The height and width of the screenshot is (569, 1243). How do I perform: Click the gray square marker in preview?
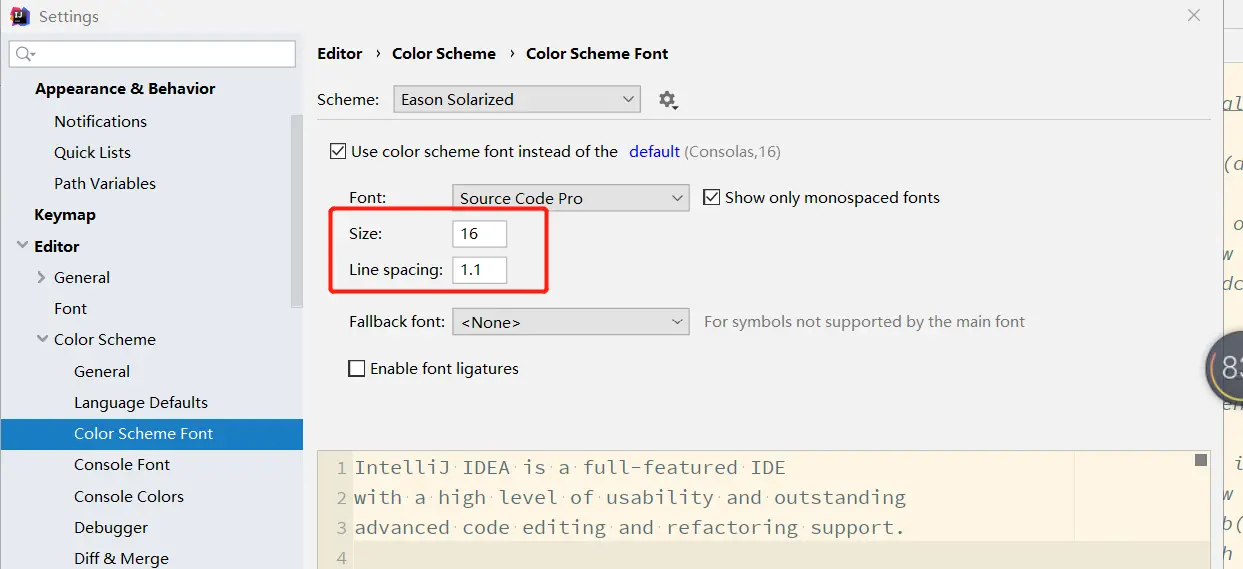[1200, 460]
